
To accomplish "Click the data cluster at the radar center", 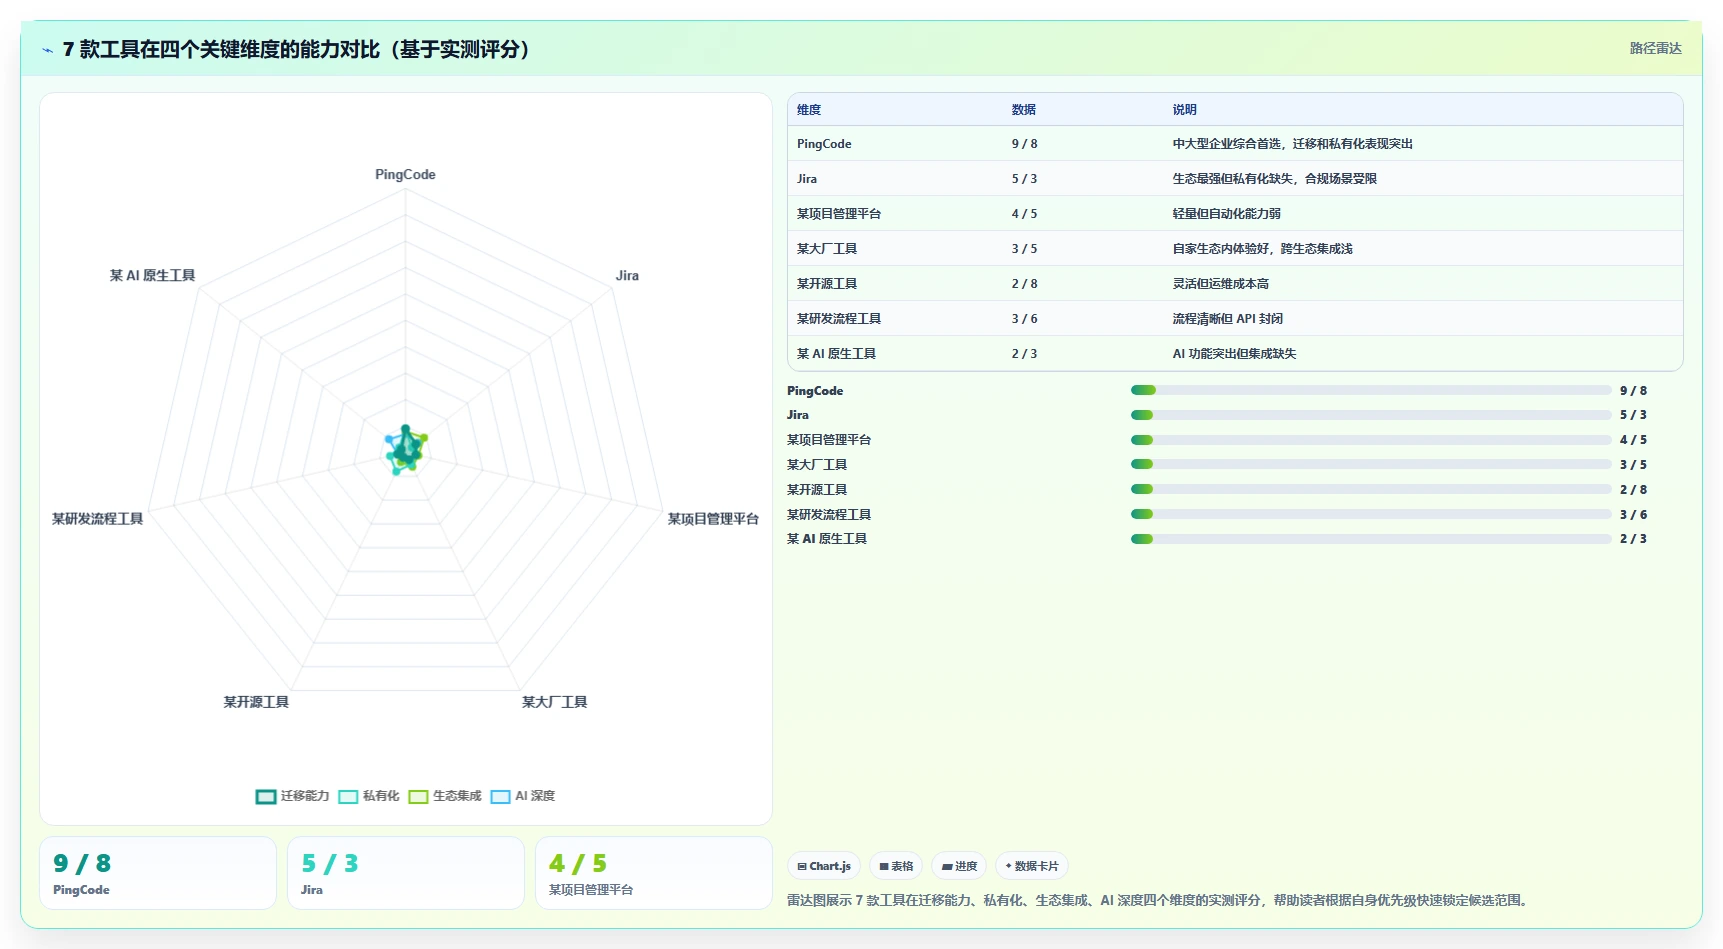I will coord(405,449).
